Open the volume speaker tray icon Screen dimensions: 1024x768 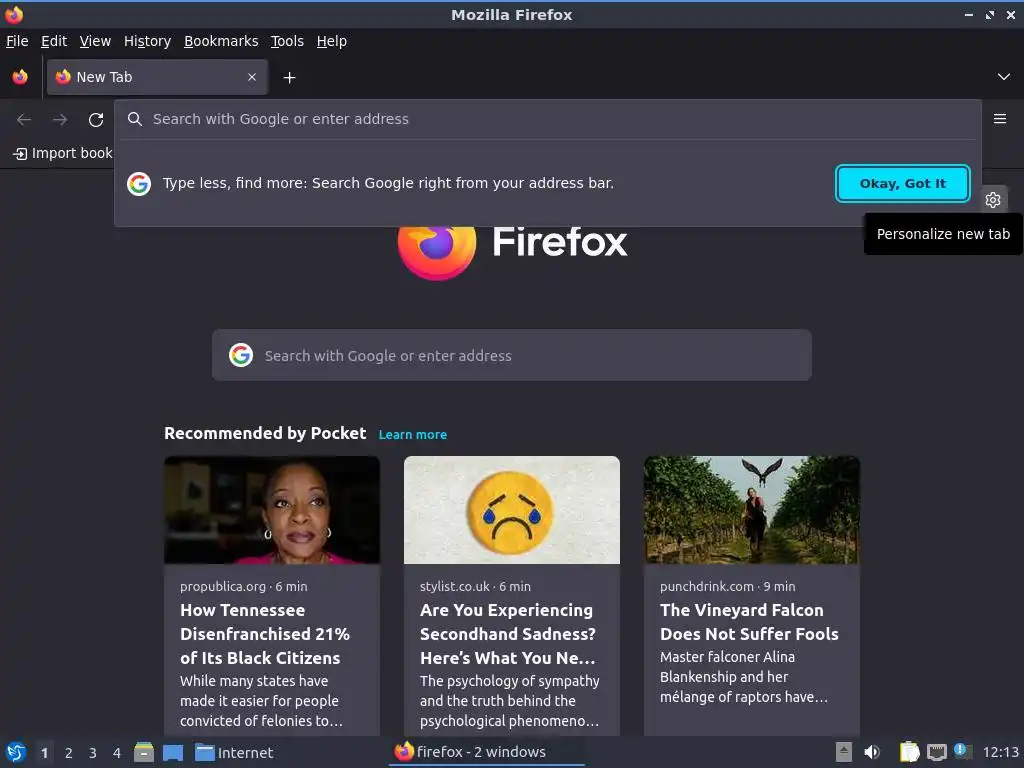click(x=872, y=752)
